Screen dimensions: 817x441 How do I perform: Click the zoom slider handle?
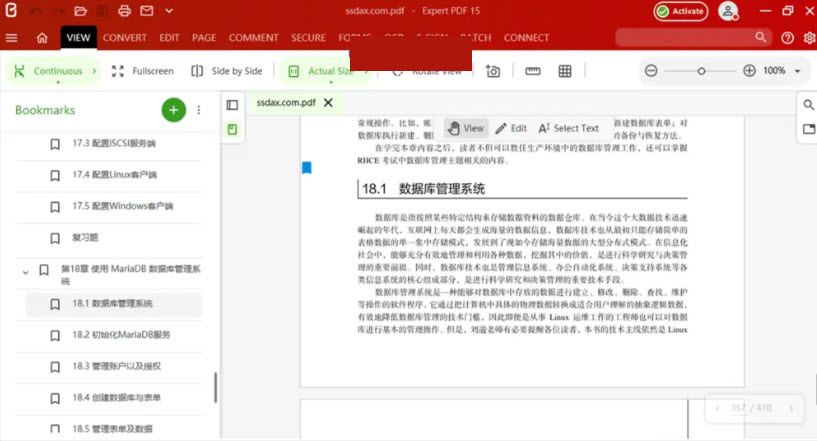pos(701,71)
